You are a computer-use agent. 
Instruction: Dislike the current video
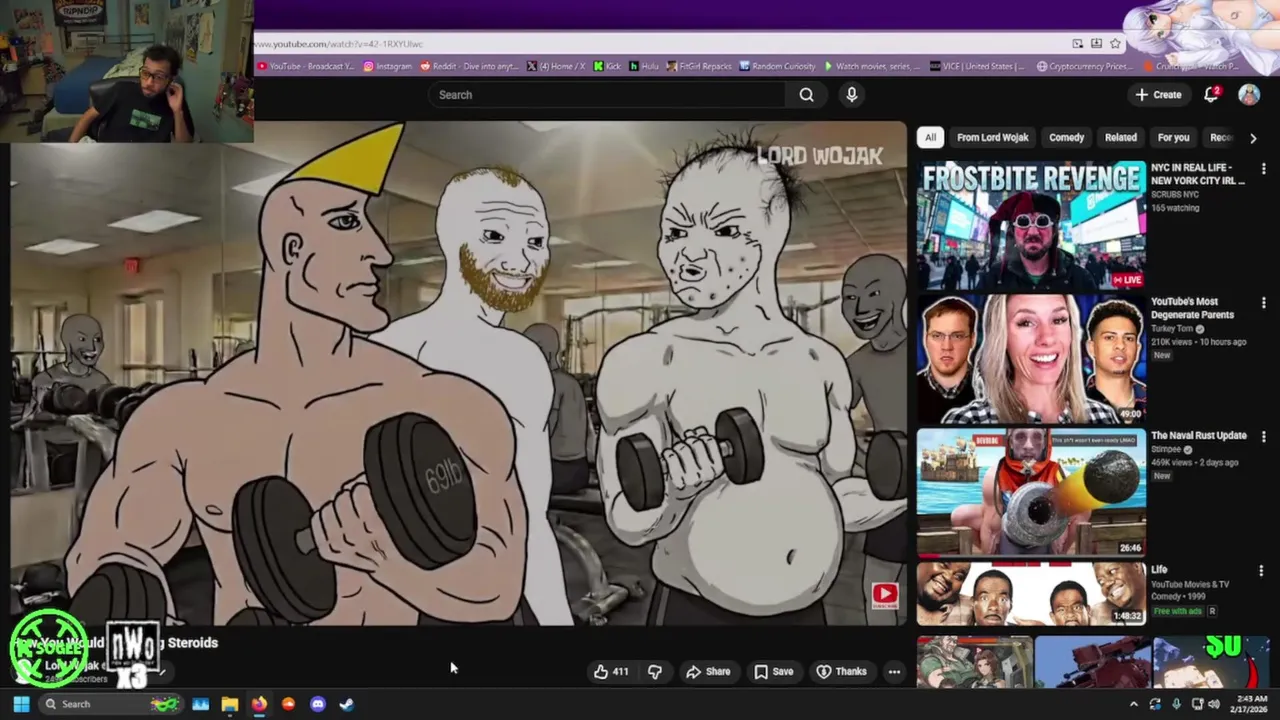pyautogui.click(x=655, y=672)
